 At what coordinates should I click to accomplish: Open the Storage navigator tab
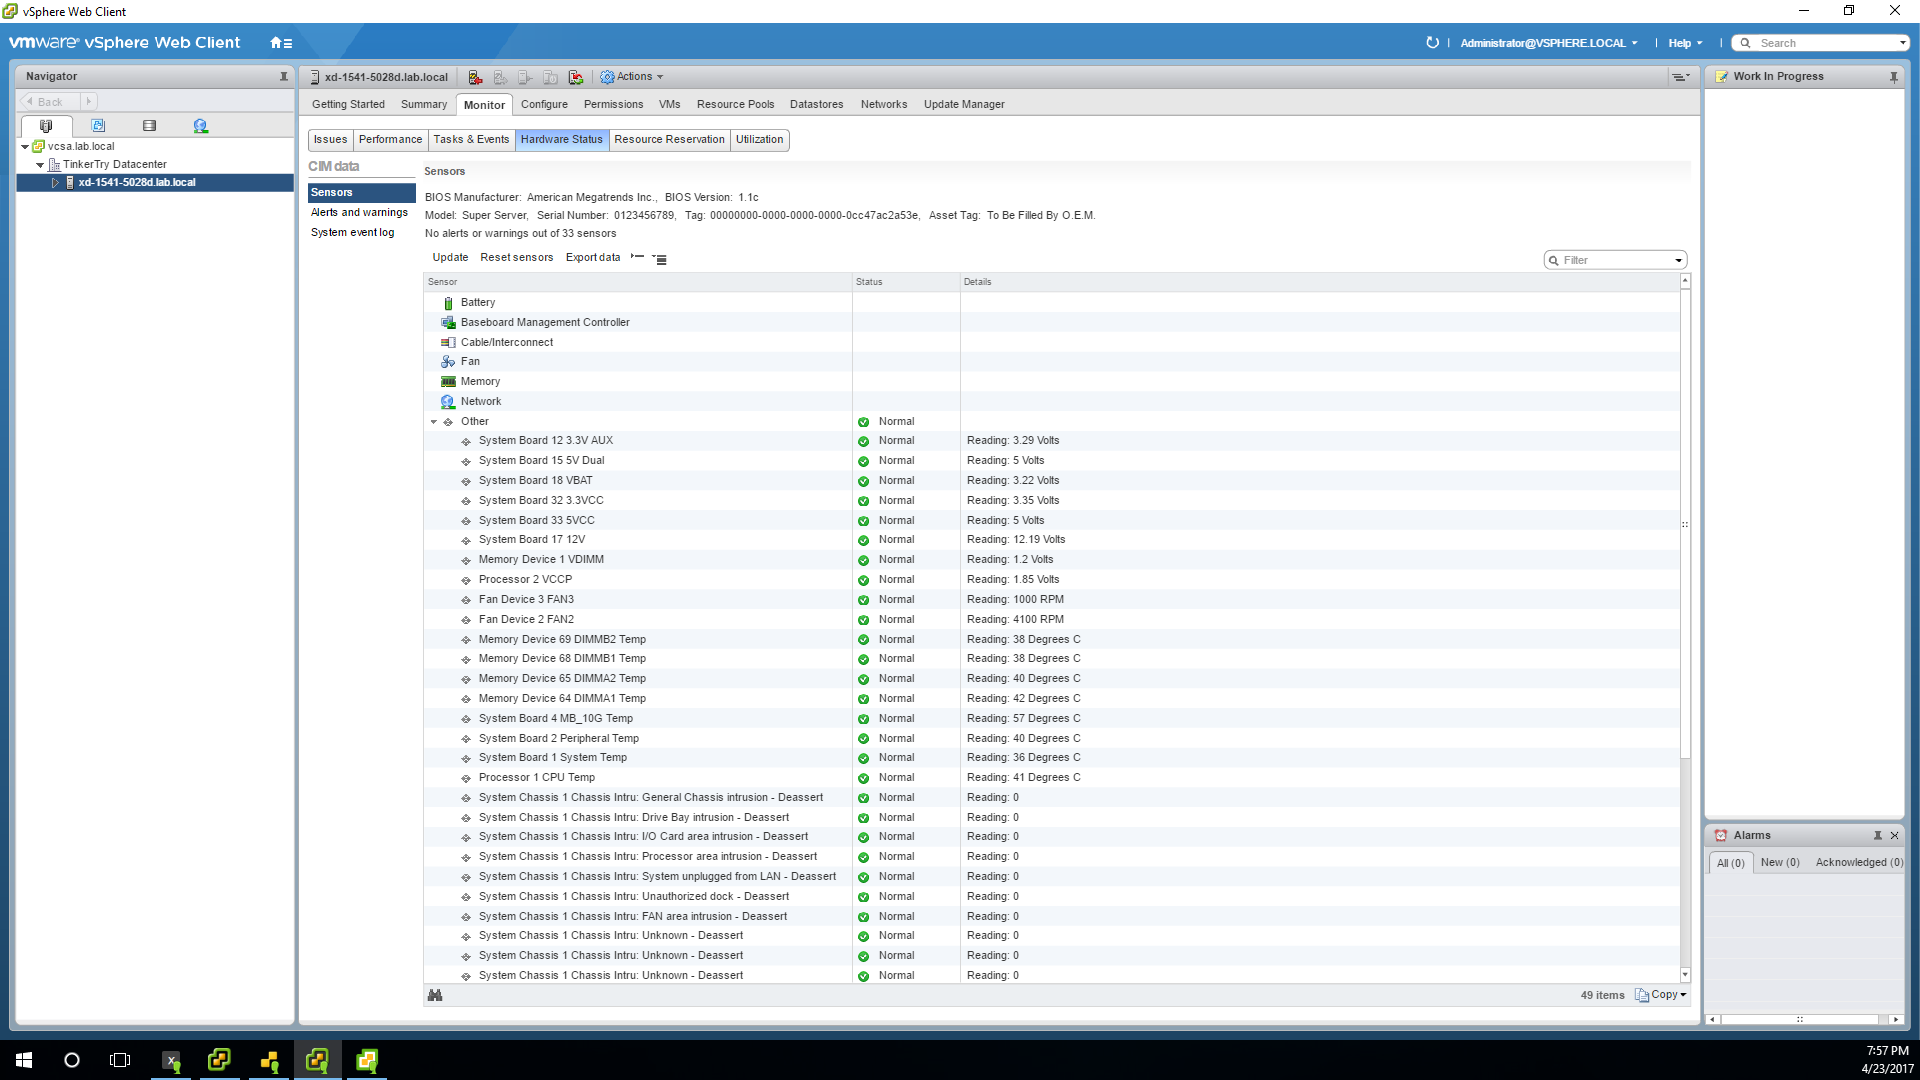coord(150,126)
